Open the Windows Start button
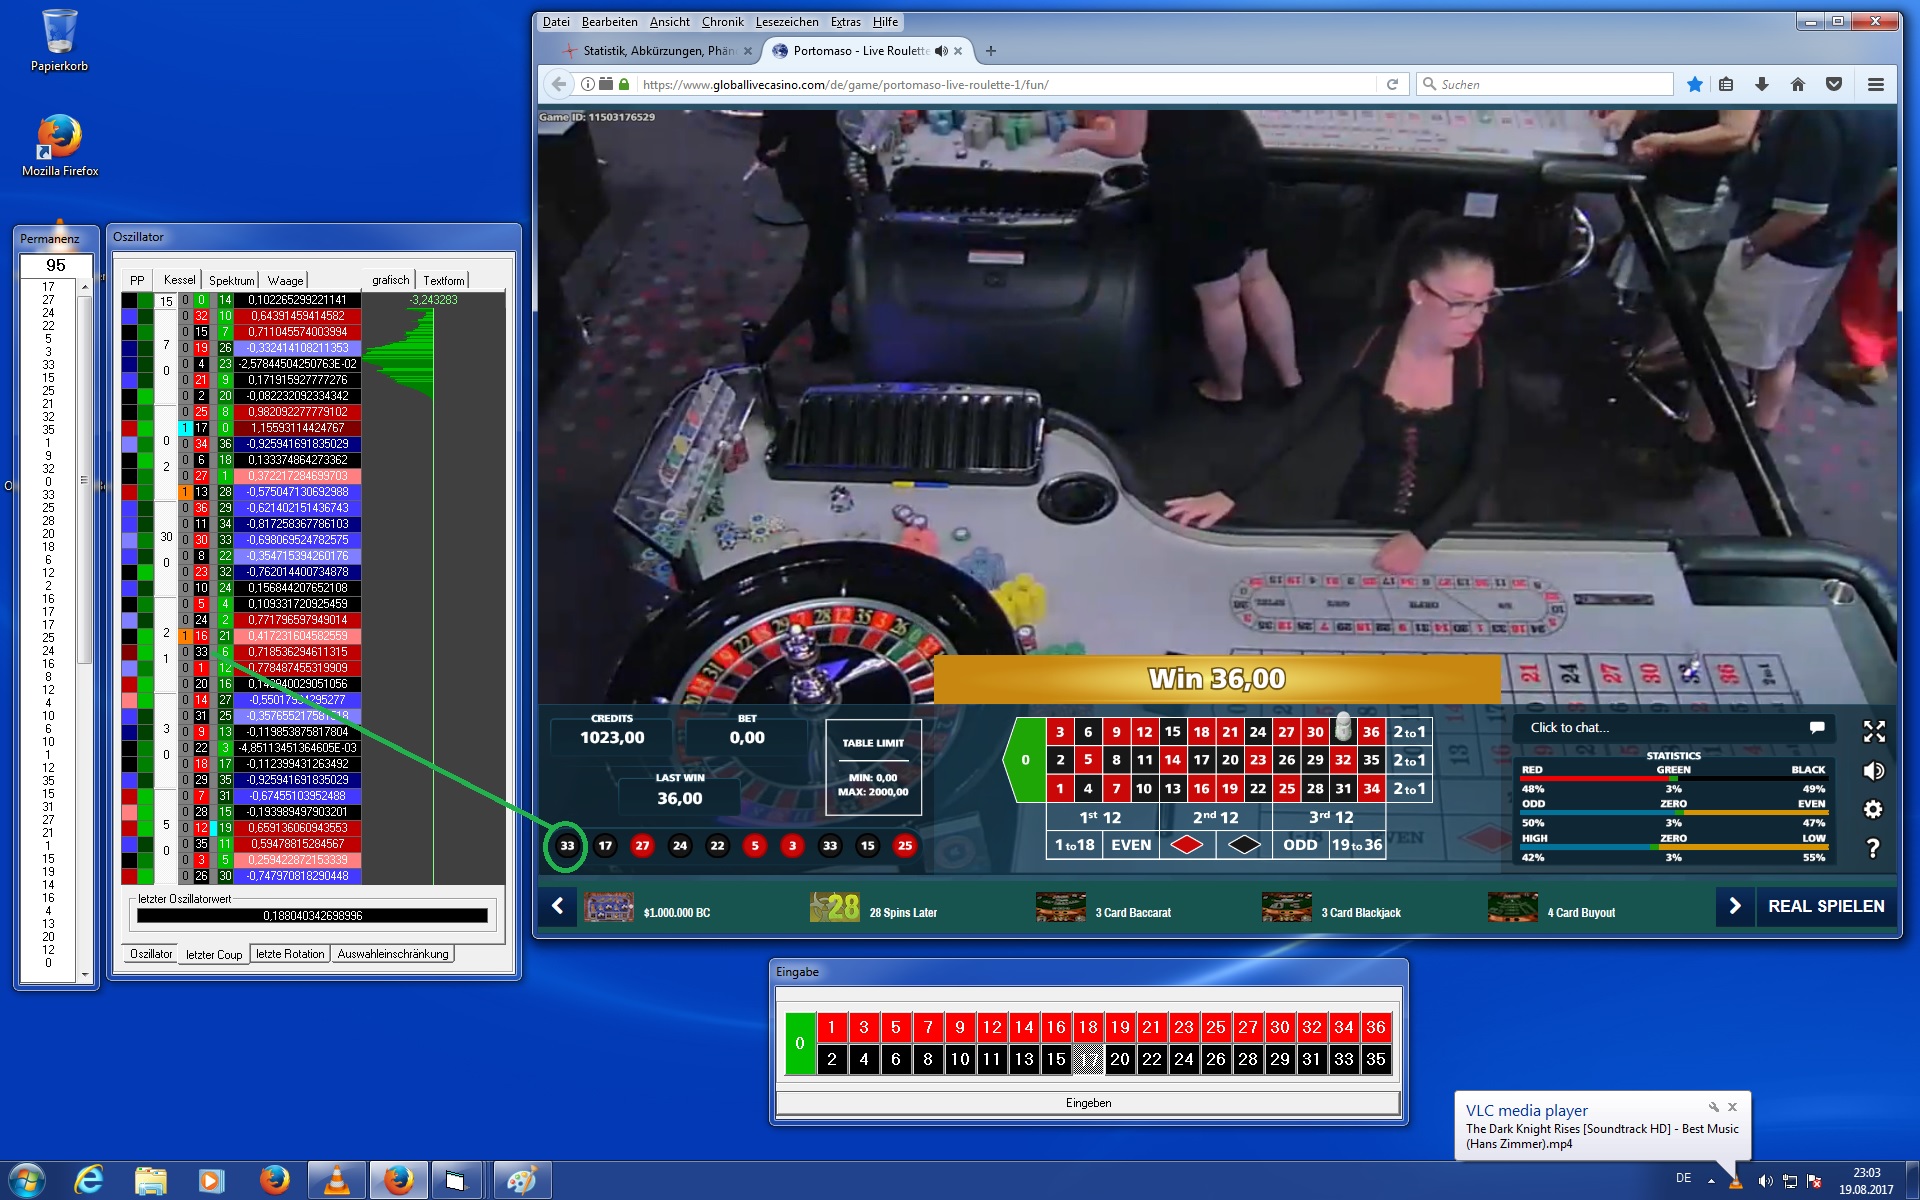Viewport: 1920px width, 1200px height. (x=27, y=1180)
